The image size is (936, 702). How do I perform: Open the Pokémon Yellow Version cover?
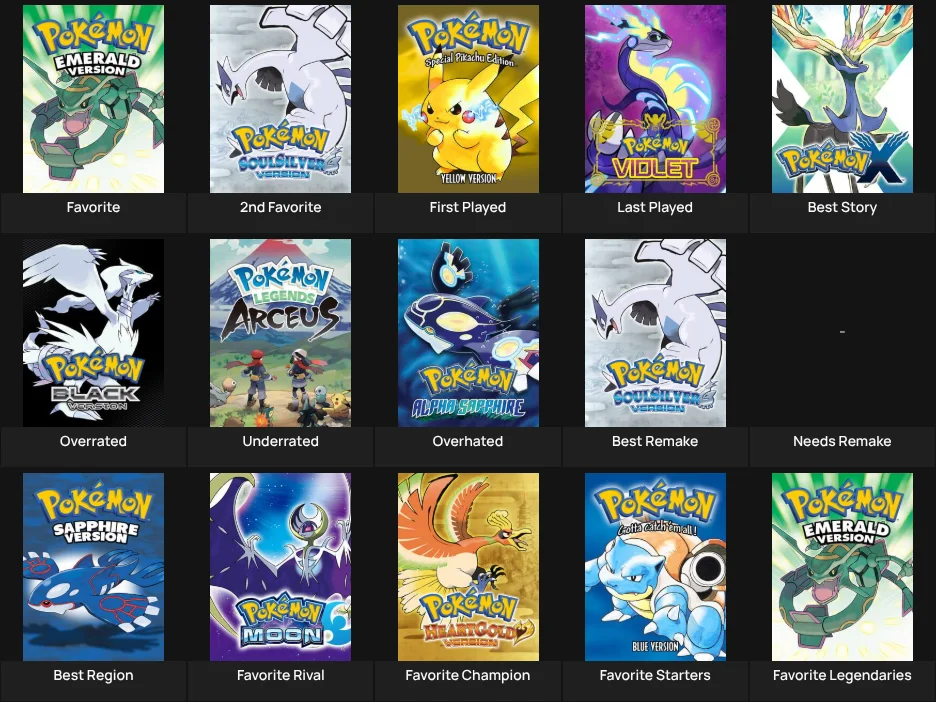[x=468, y=99]
